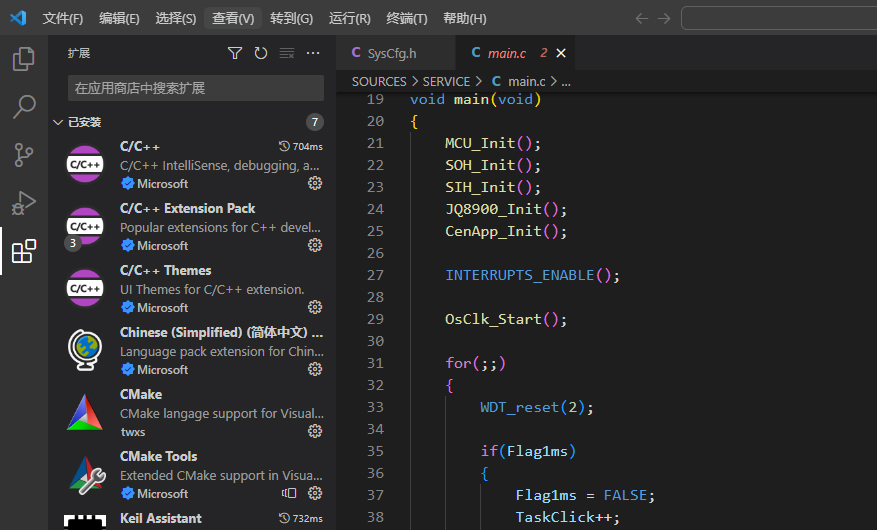Open the Search view in activity bar
Screen dimensions: 877x530
click(x=24, y=107)
